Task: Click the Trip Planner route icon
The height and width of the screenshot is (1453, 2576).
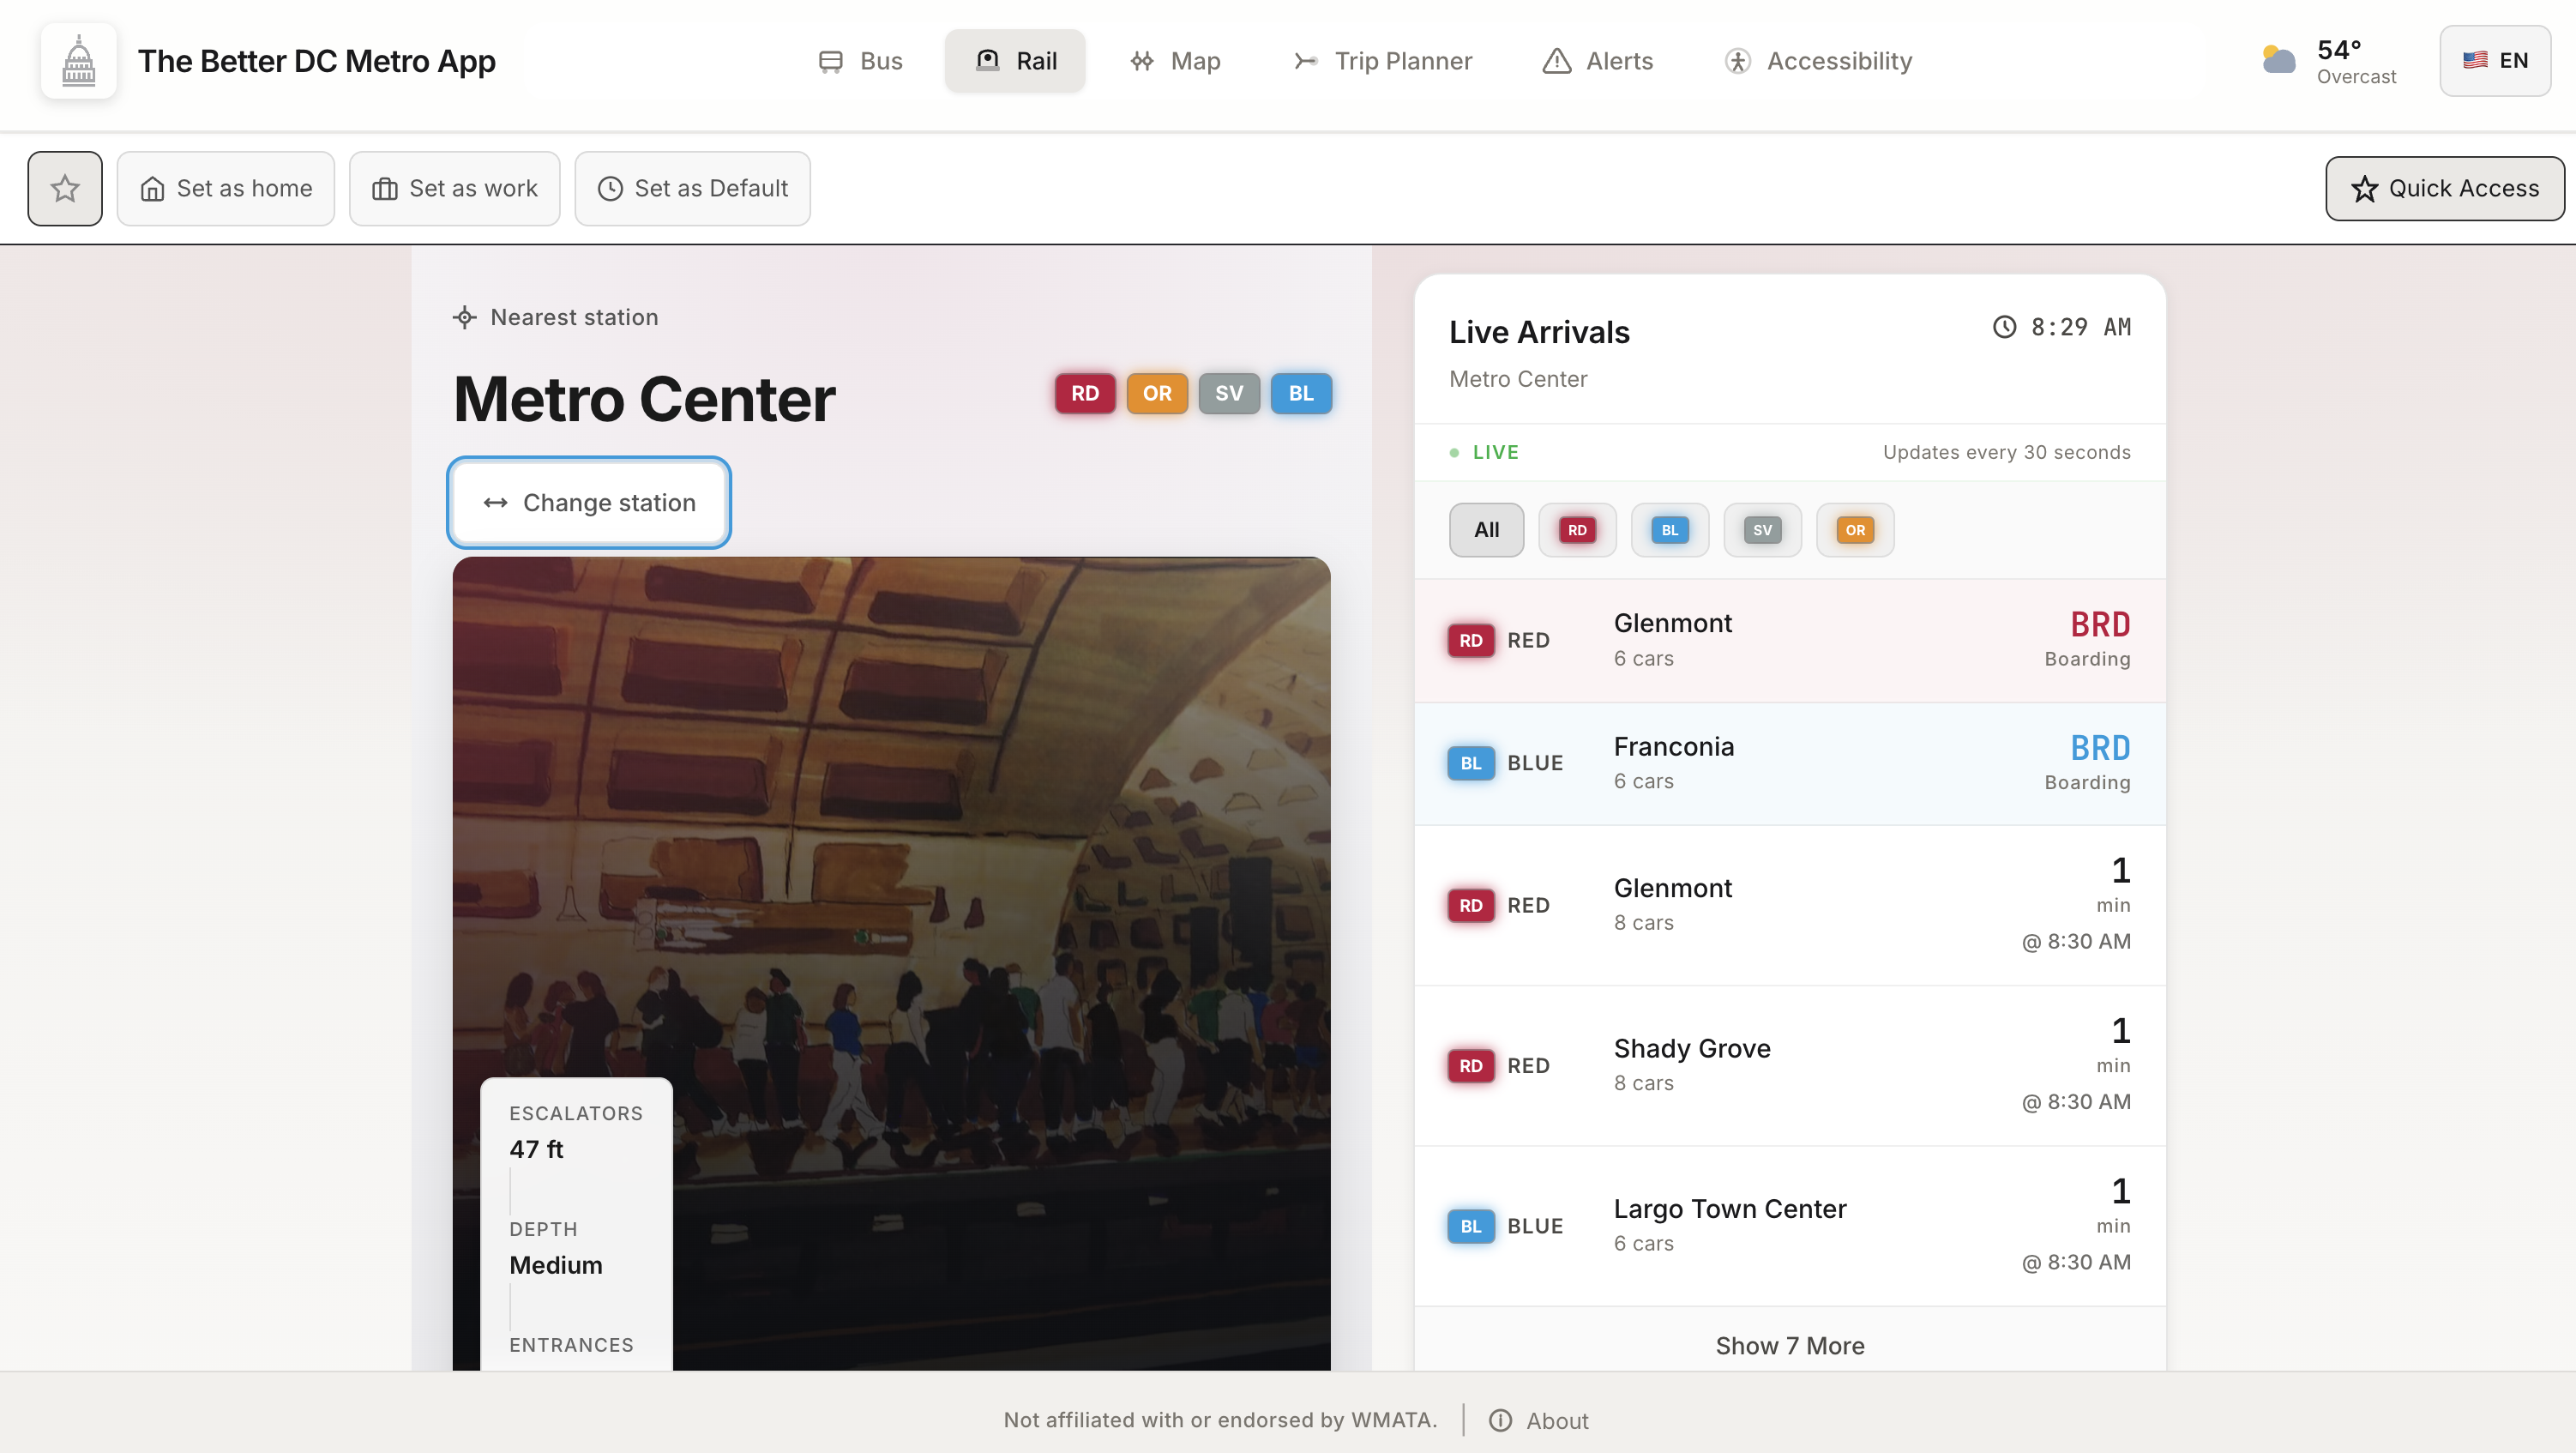Action: pyautogui.click(x=1305, y=61)
